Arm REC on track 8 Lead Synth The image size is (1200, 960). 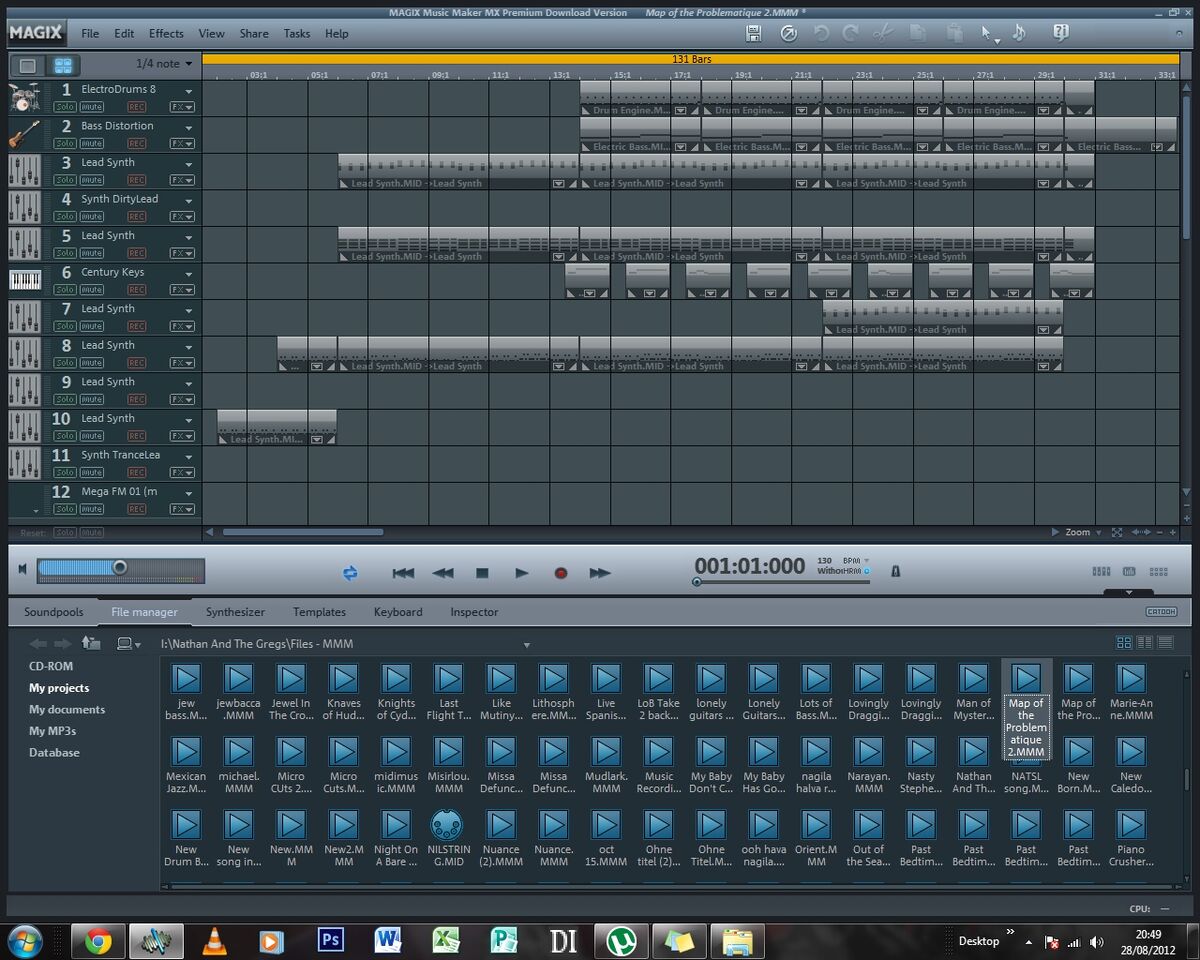point(137,363)
